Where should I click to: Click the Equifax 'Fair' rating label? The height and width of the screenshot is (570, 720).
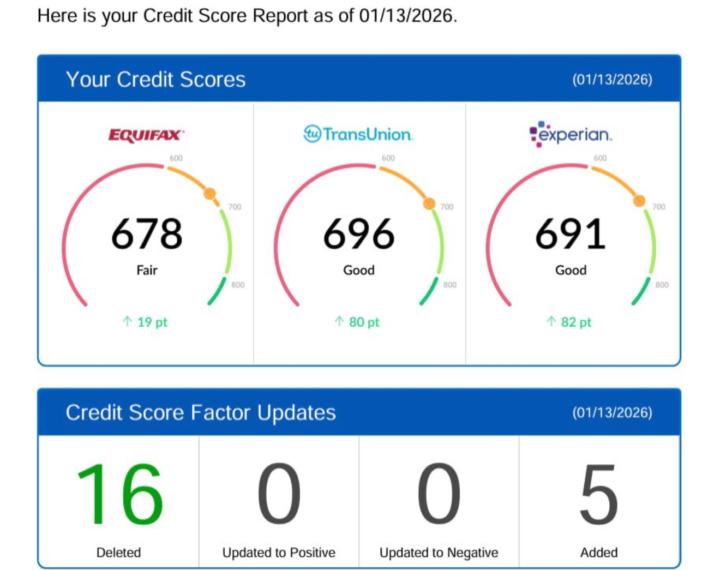pyautogui.click(x=147, y=270)
